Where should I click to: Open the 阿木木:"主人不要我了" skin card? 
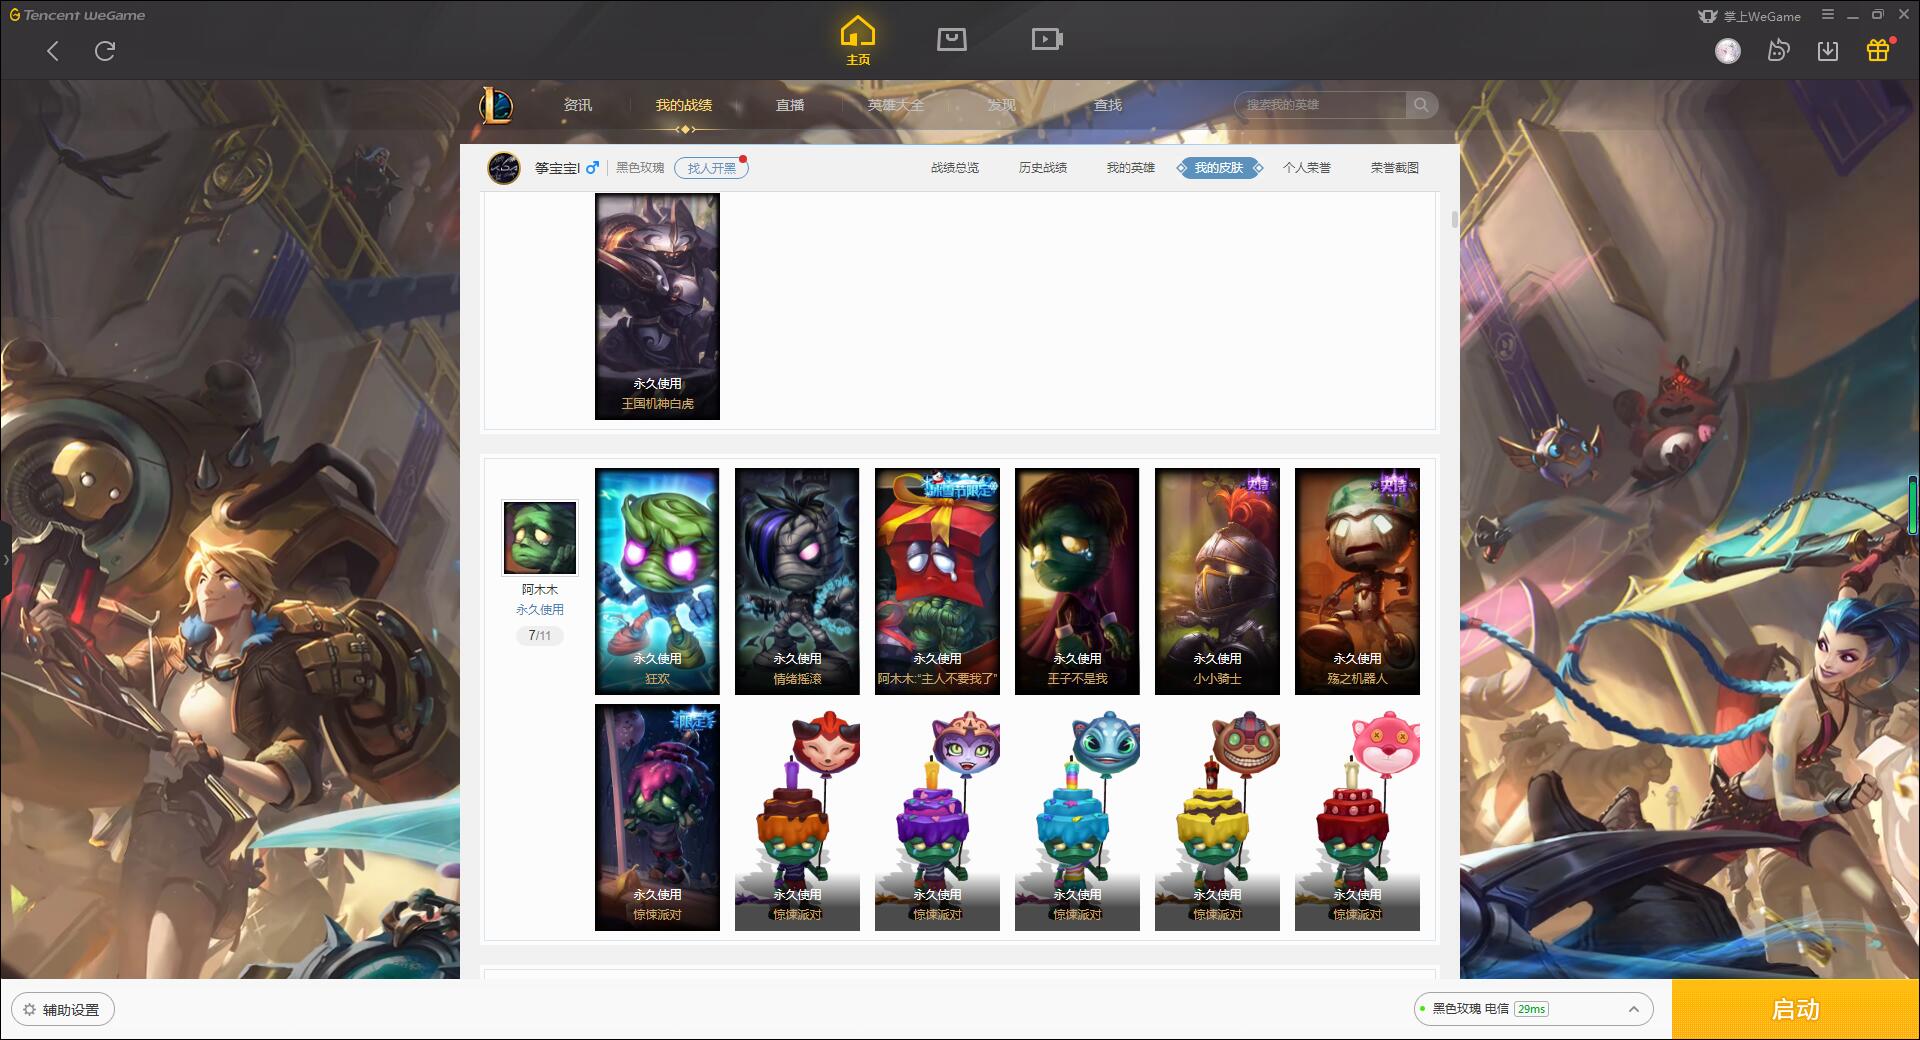(937, 581)
